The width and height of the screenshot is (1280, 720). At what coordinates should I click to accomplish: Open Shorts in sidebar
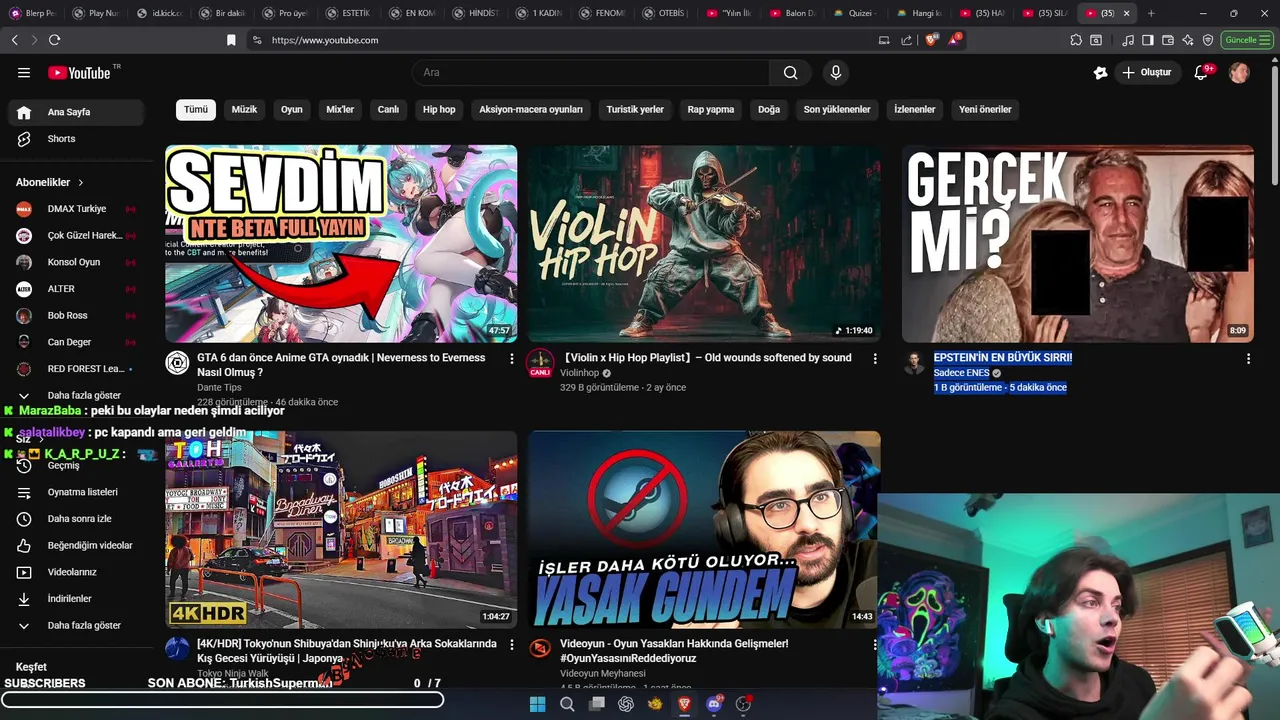click(76, 139)
